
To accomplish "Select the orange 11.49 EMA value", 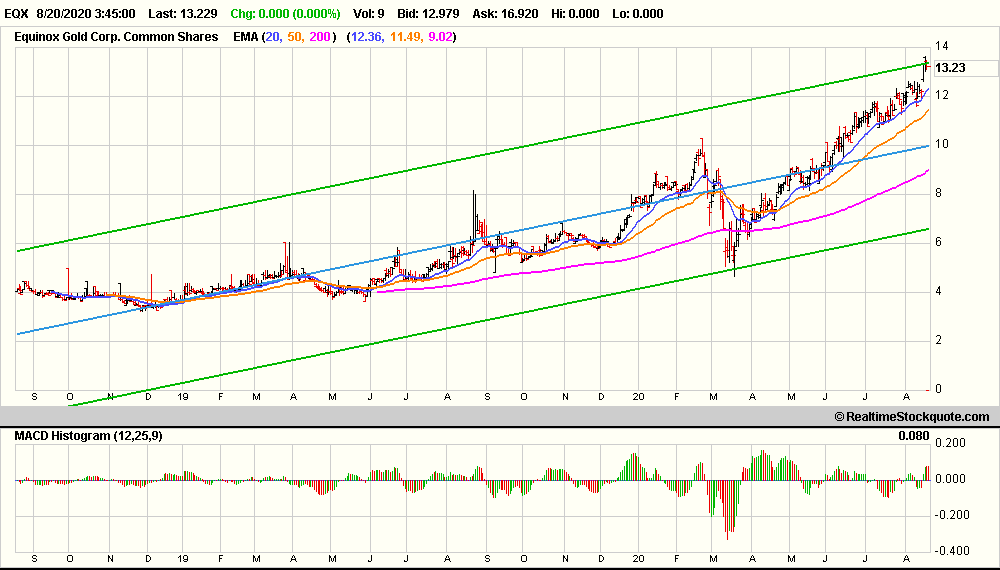I will 405,37.
